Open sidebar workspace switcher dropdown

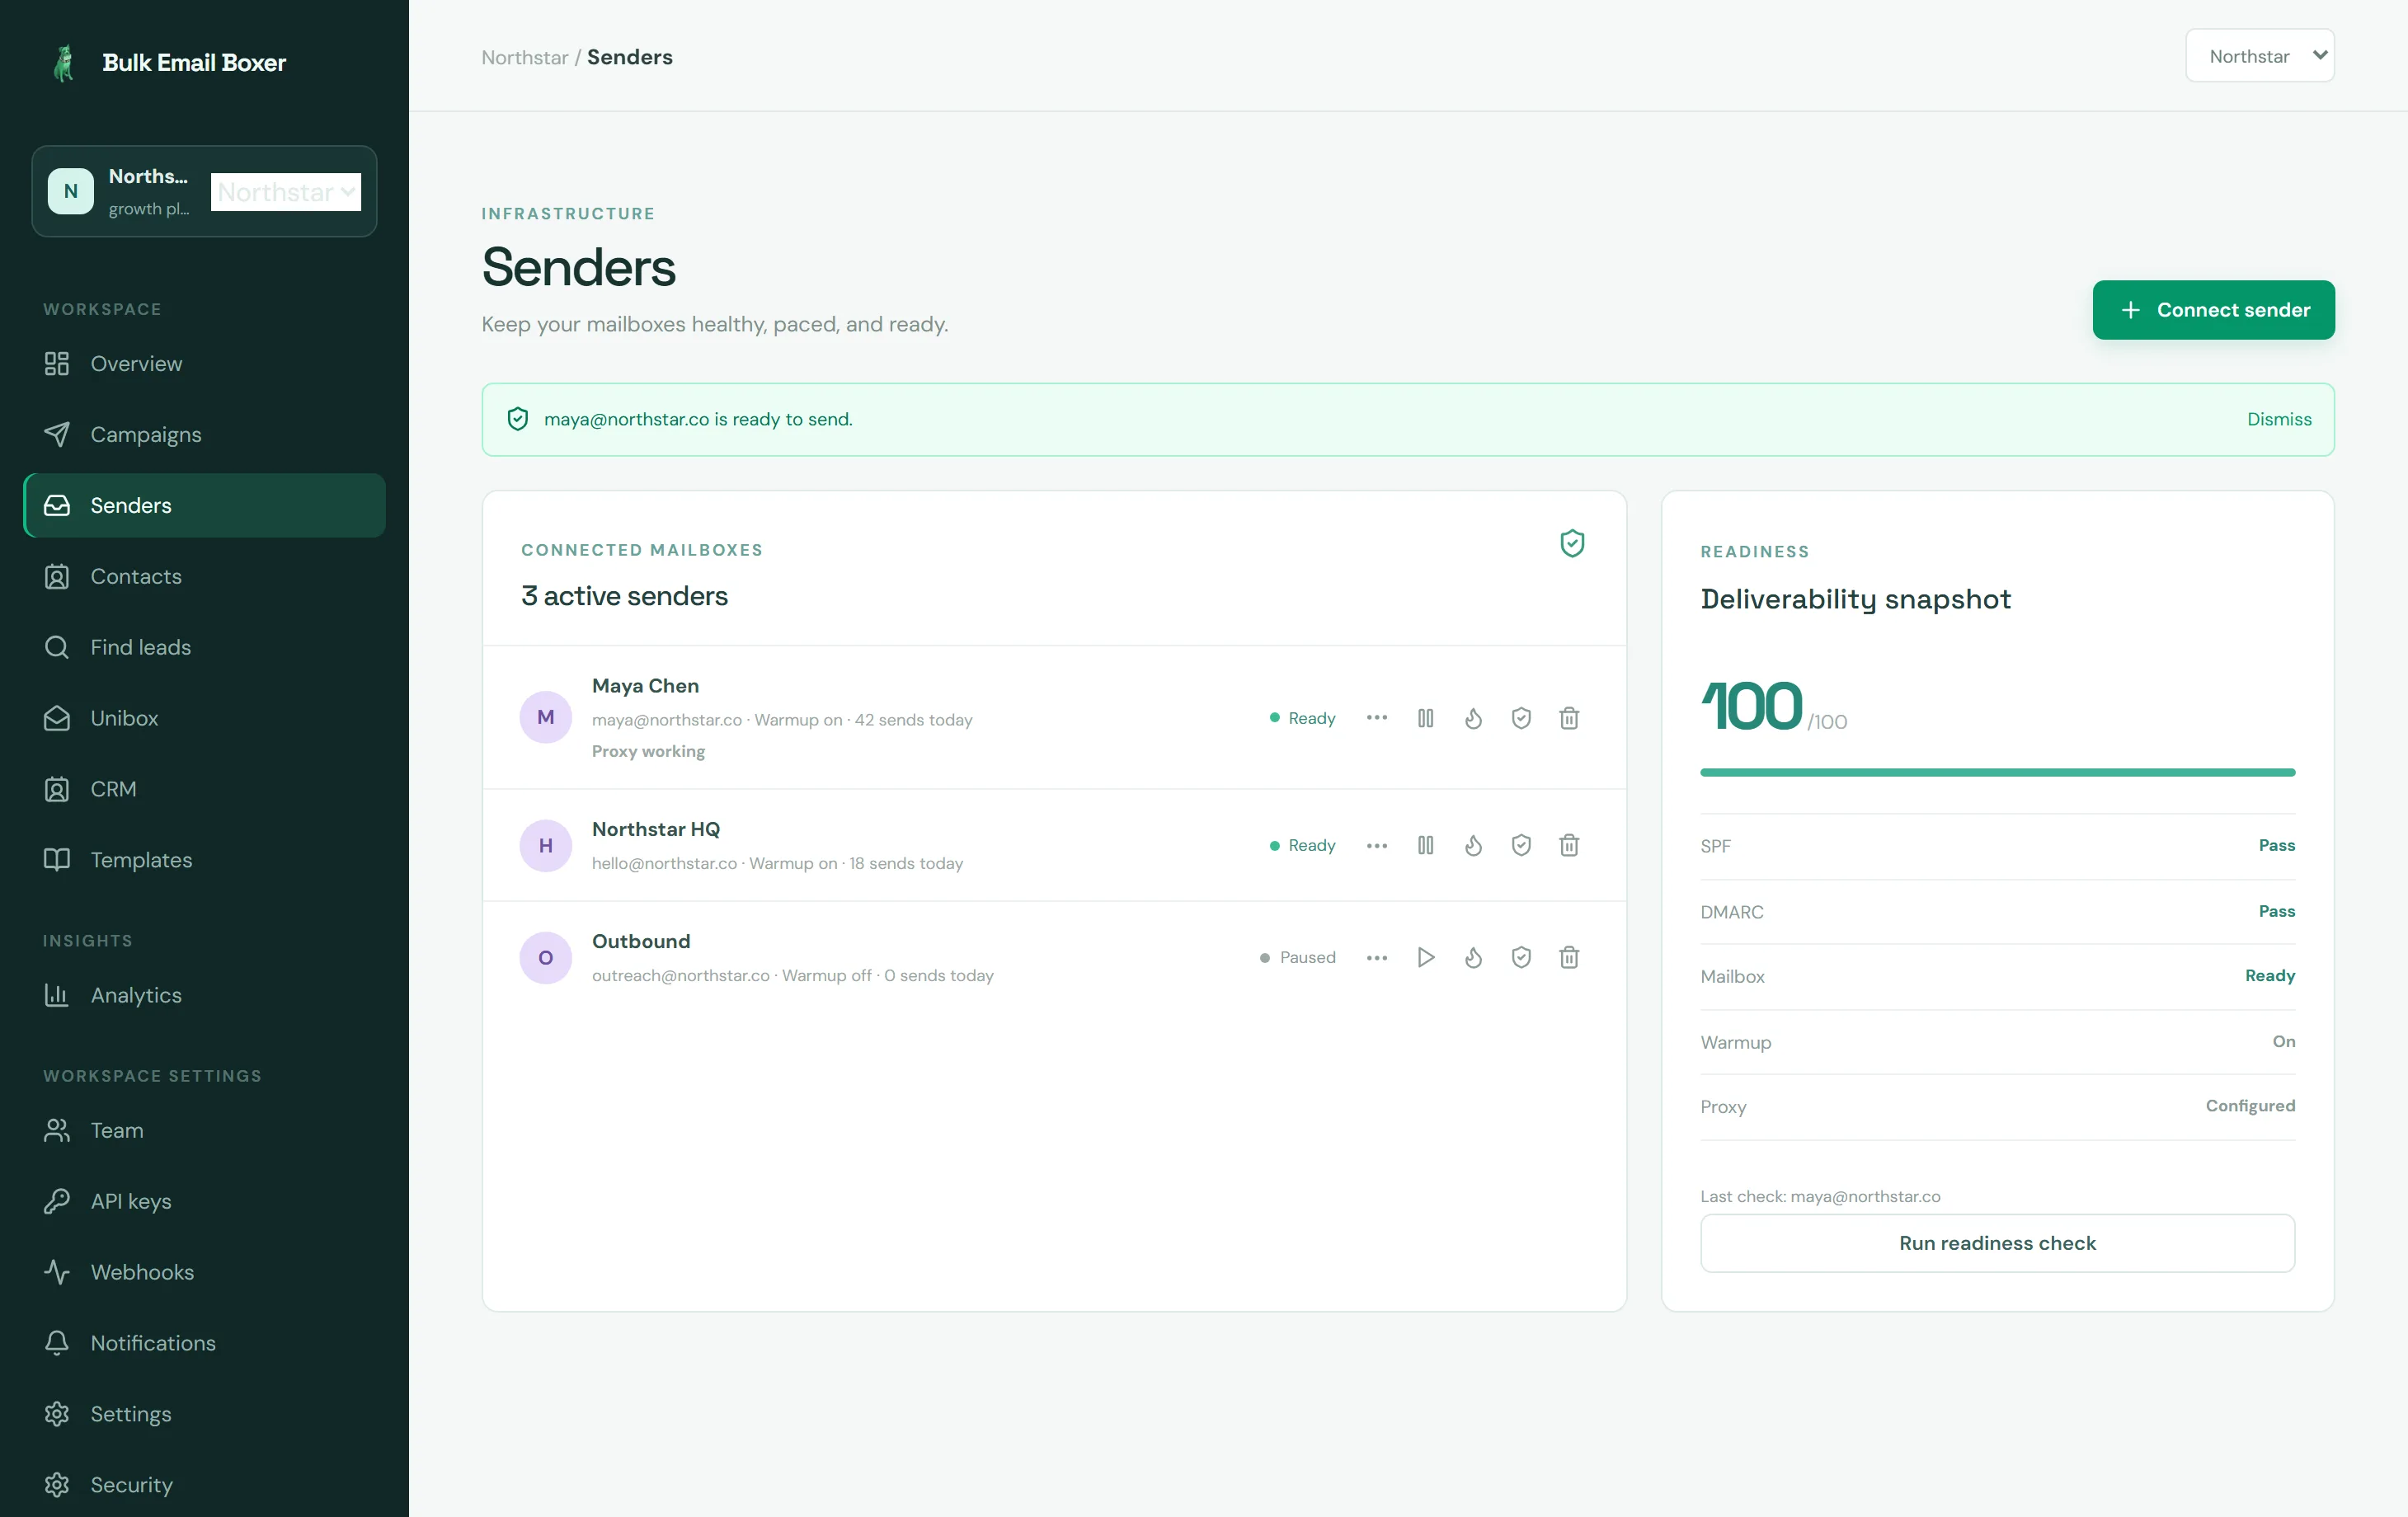tap(286, 192)
